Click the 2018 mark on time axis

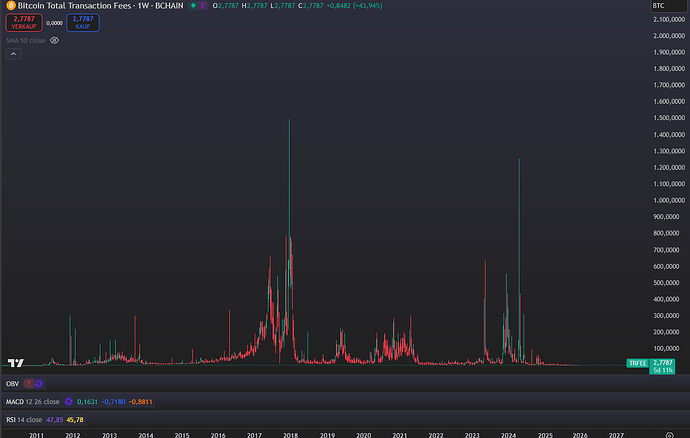coord(290,435)
